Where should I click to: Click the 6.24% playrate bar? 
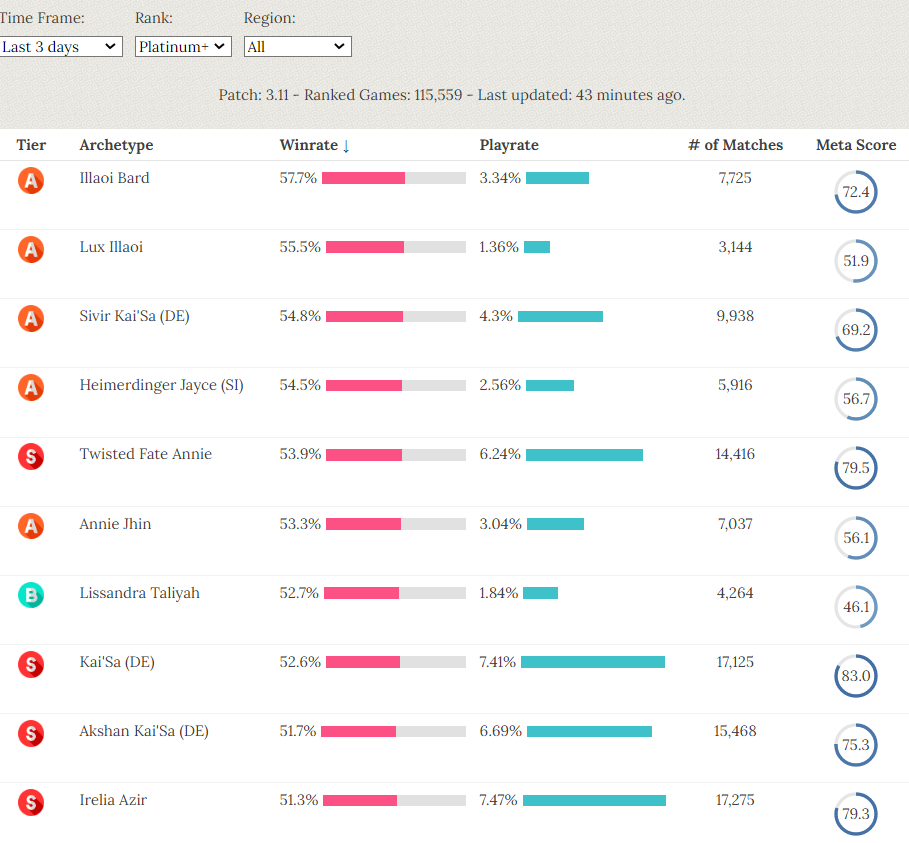click(584, 455)
